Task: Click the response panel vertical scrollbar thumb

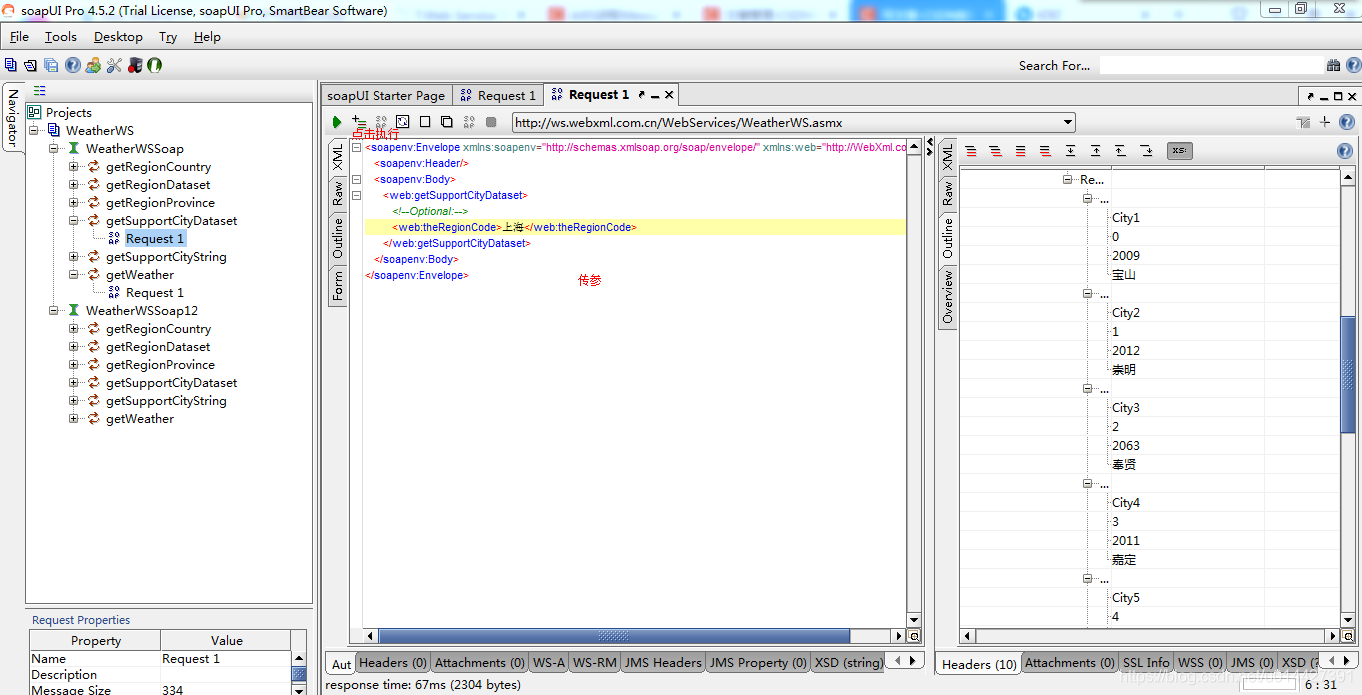Action: (x=1348, y=375)
